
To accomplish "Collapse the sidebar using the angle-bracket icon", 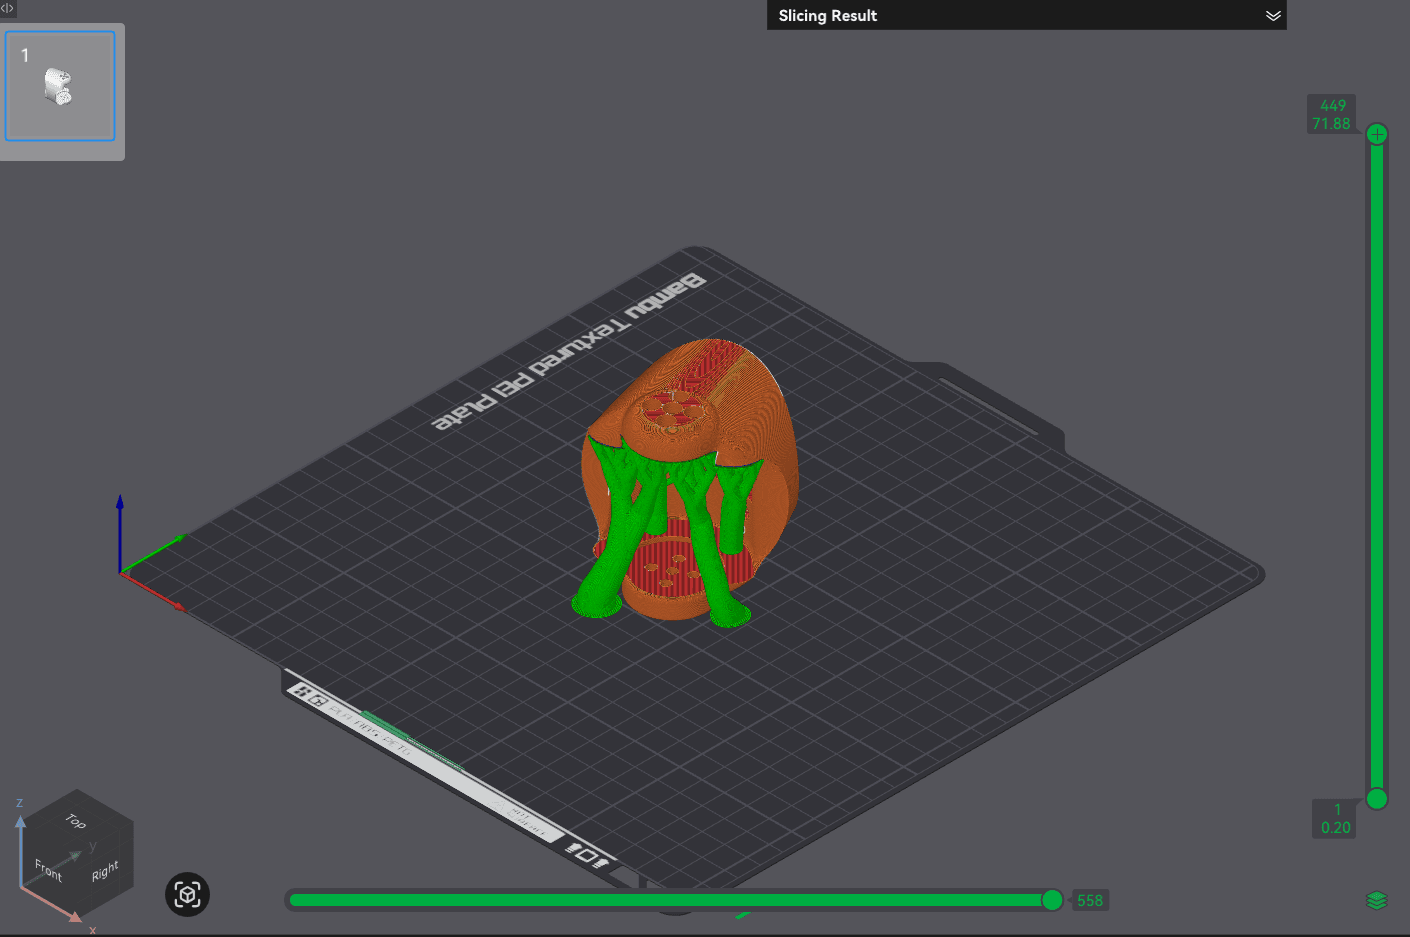I will (8, 8).
